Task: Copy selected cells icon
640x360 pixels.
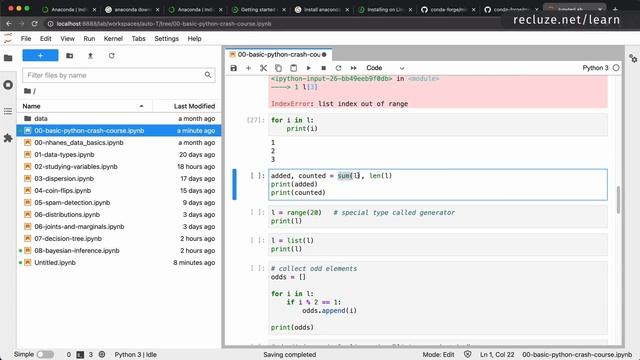Action: [278, 68]
